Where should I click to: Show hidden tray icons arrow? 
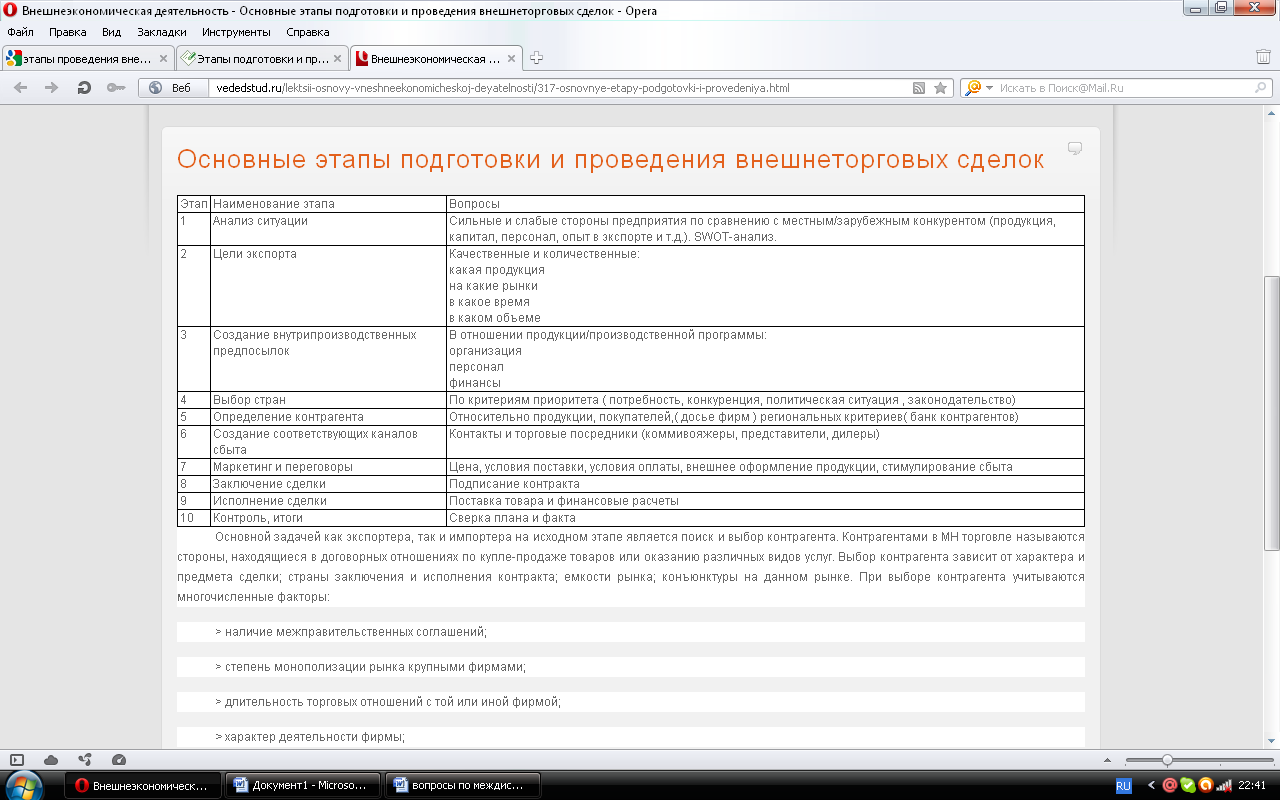(x=1150, y=786)
